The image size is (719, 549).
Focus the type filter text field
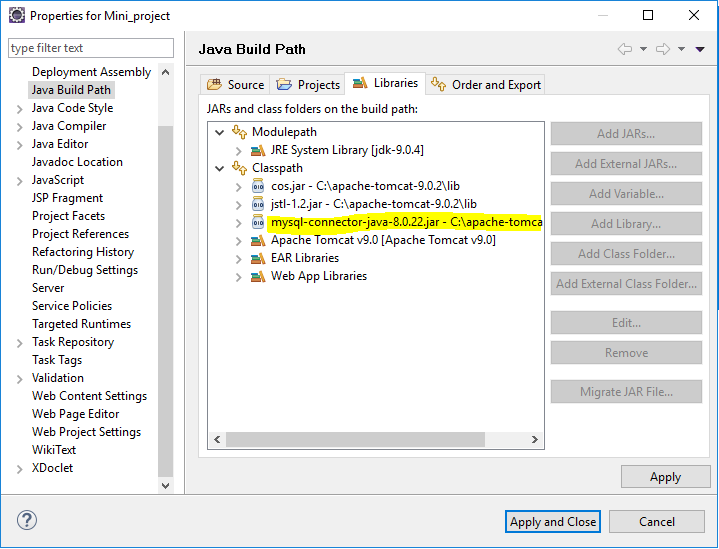click(91, 48)
